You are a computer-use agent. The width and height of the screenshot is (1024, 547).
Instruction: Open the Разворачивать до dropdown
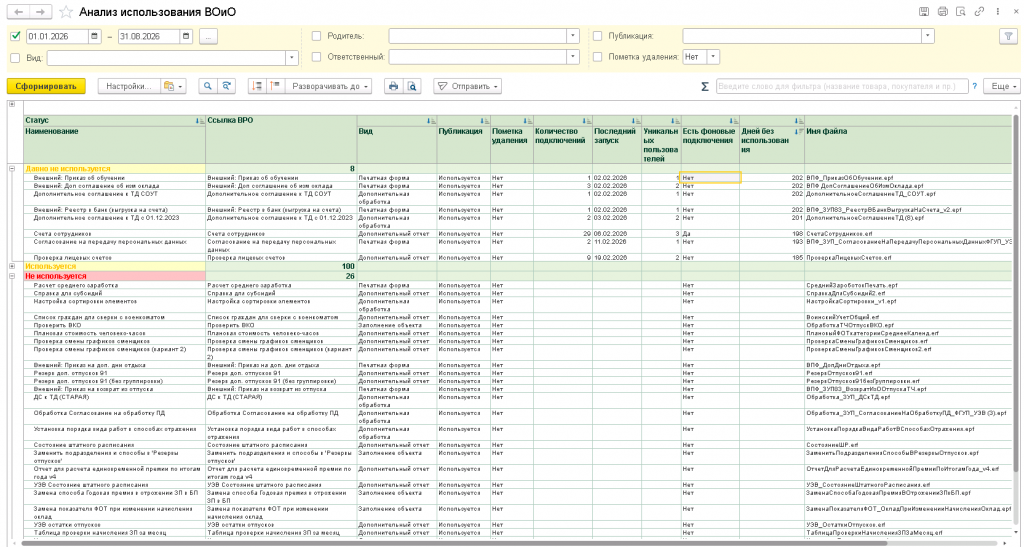pyautogui.click(x=328, y=86)
